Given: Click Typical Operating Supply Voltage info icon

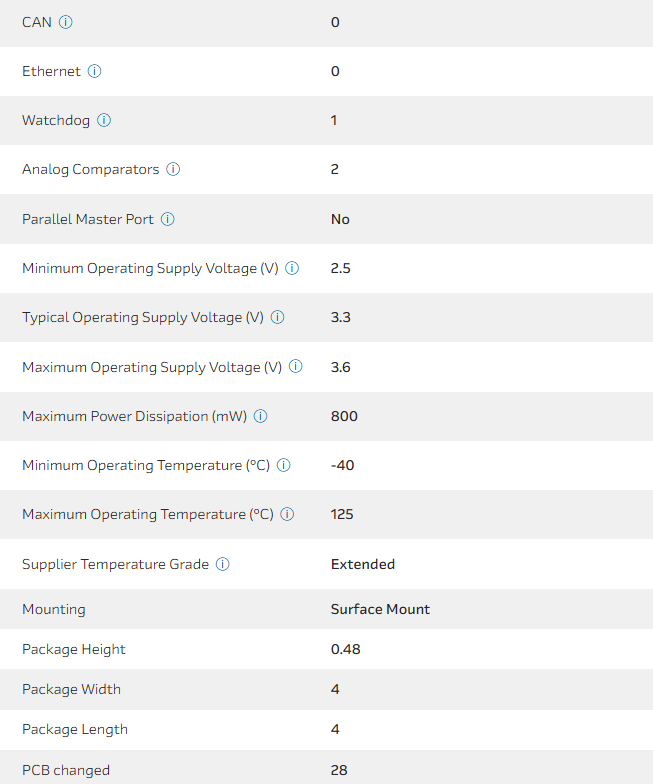Looking at the screenshot, I should 278,317.
